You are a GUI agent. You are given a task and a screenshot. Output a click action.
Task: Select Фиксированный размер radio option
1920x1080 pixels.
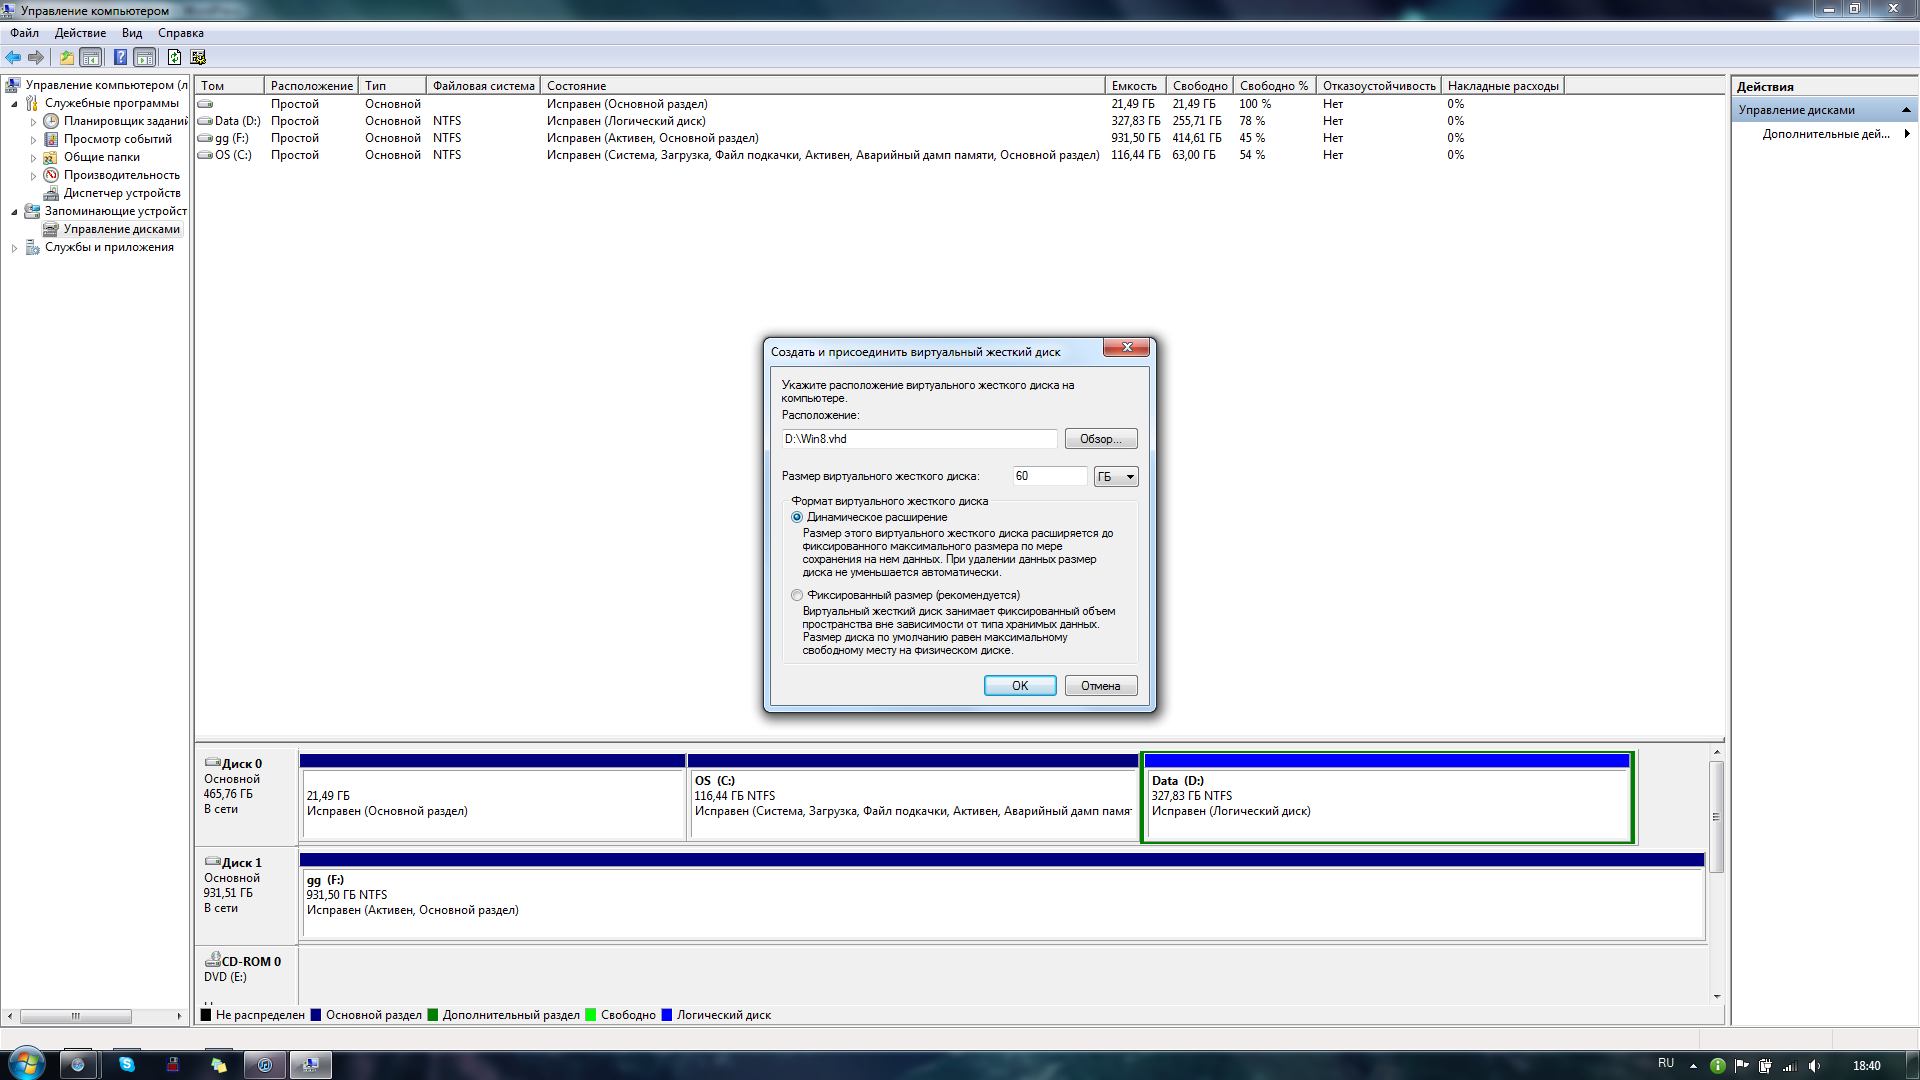pyautogui.click(x=797, y=595)
